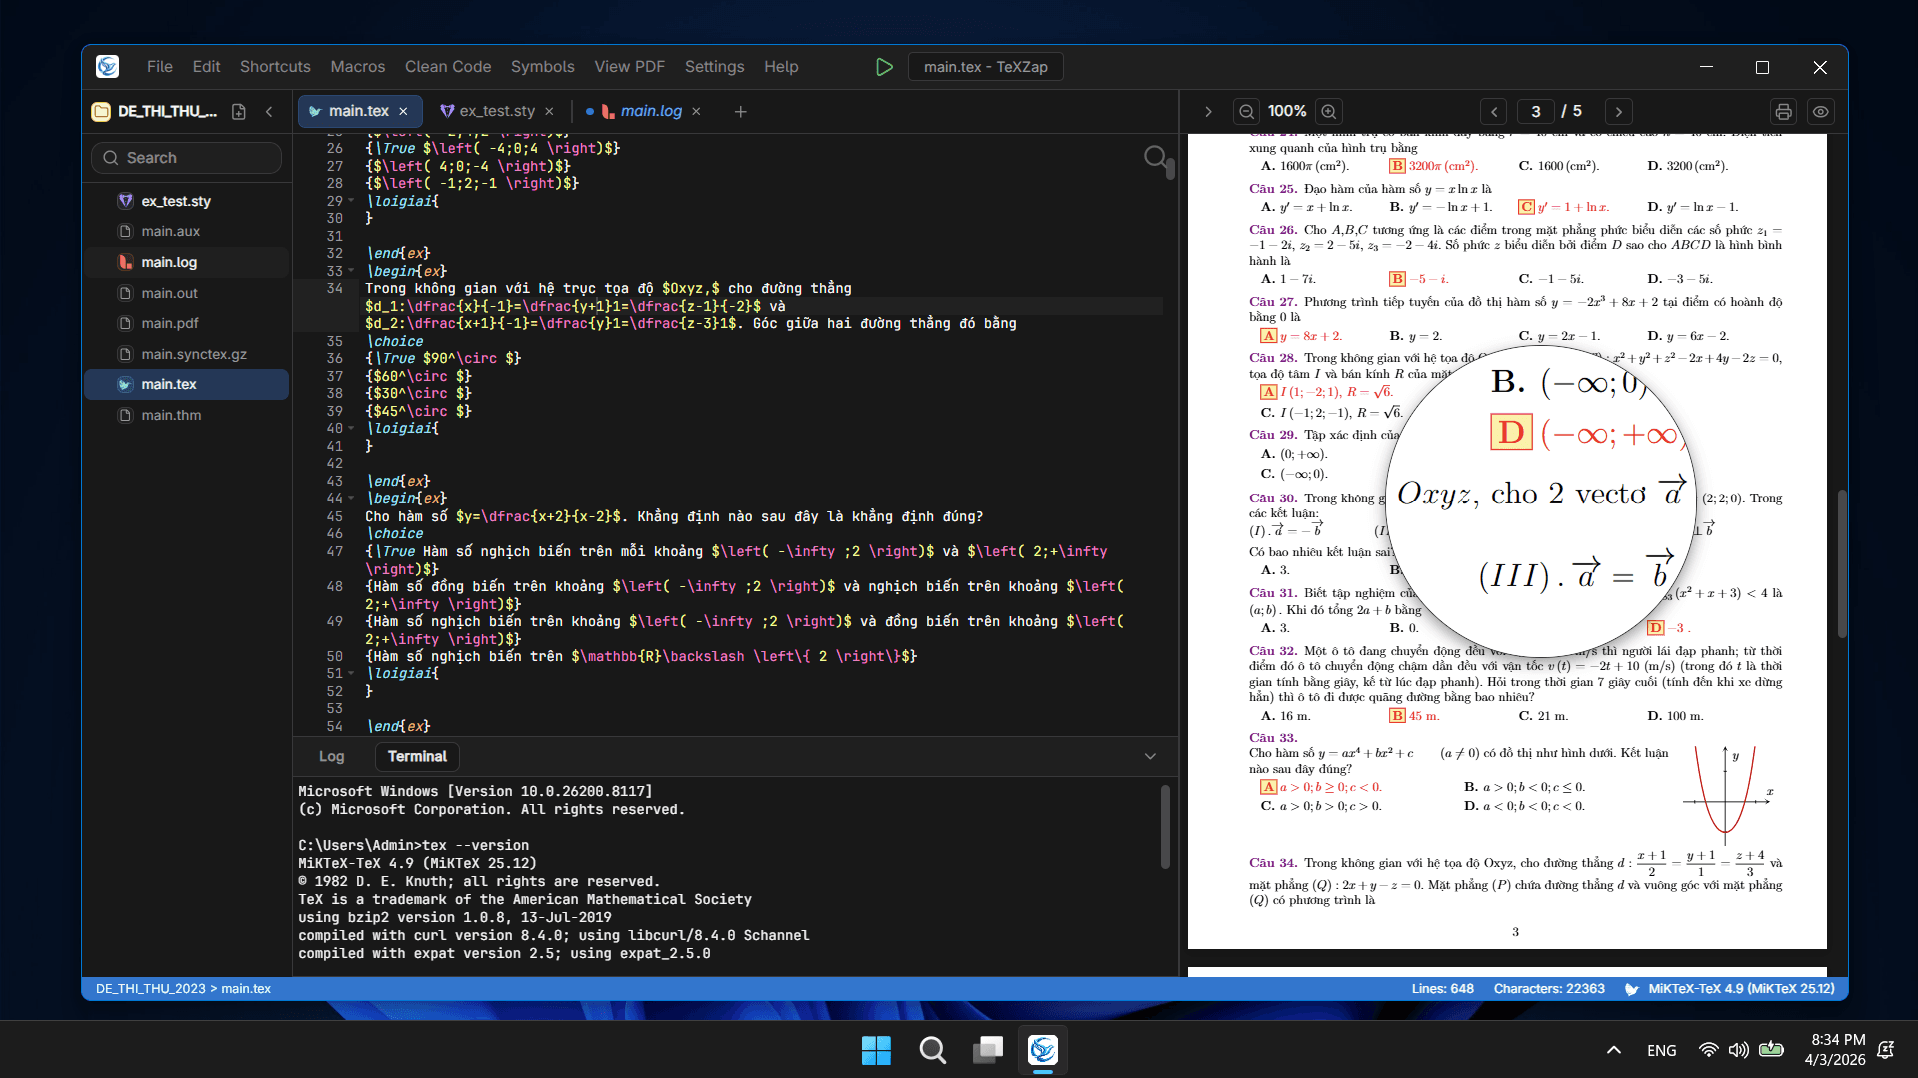The height and width of the screenshot is (1078, 1918).
Task: Click the DE_THI_THU_2023 > main.tex breadcrumb
Action: click(x=183, y=989)
